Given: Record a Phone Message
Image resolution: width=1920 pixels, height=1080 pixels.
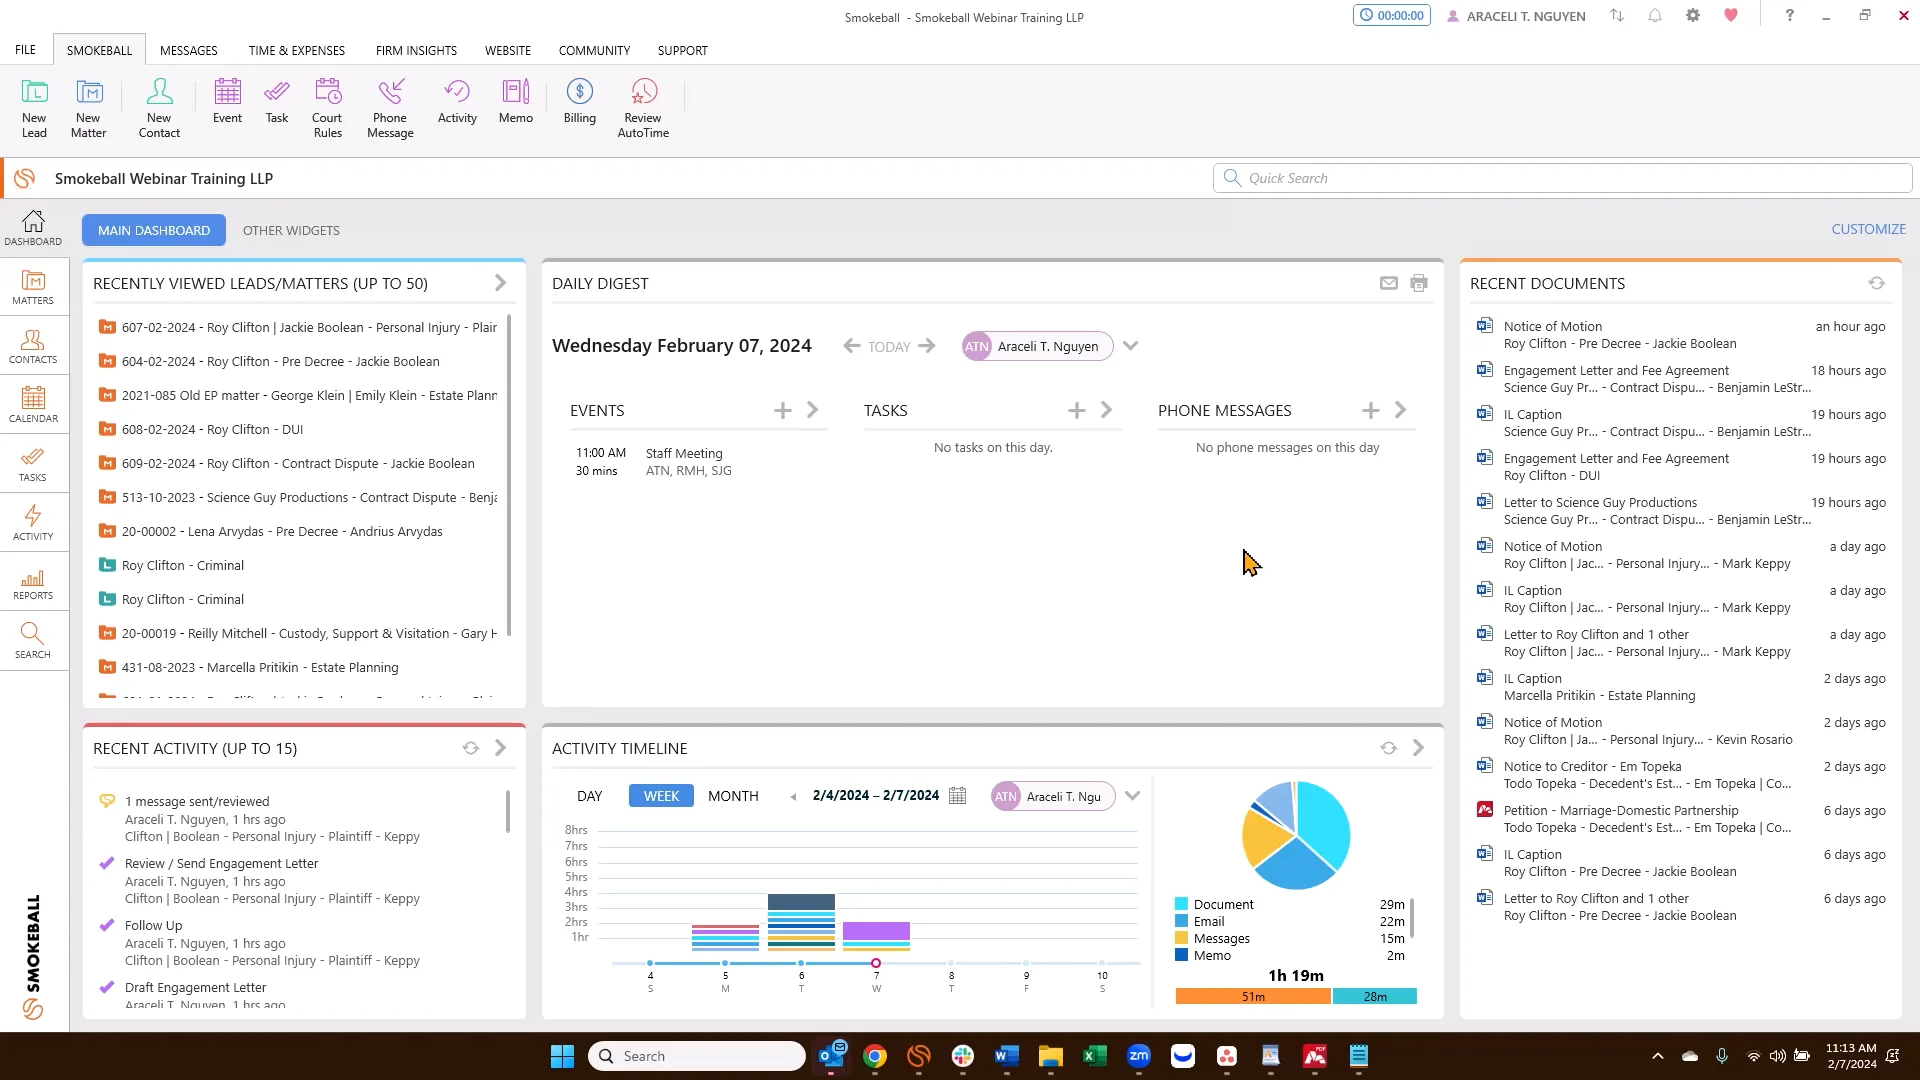Looking at the screenshot, I should (390, 108).
